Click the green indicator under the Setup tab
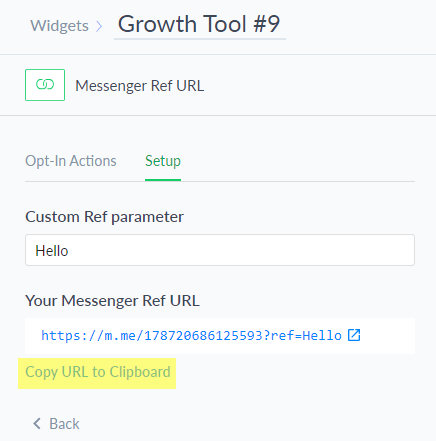 click(x=163, y=180)
